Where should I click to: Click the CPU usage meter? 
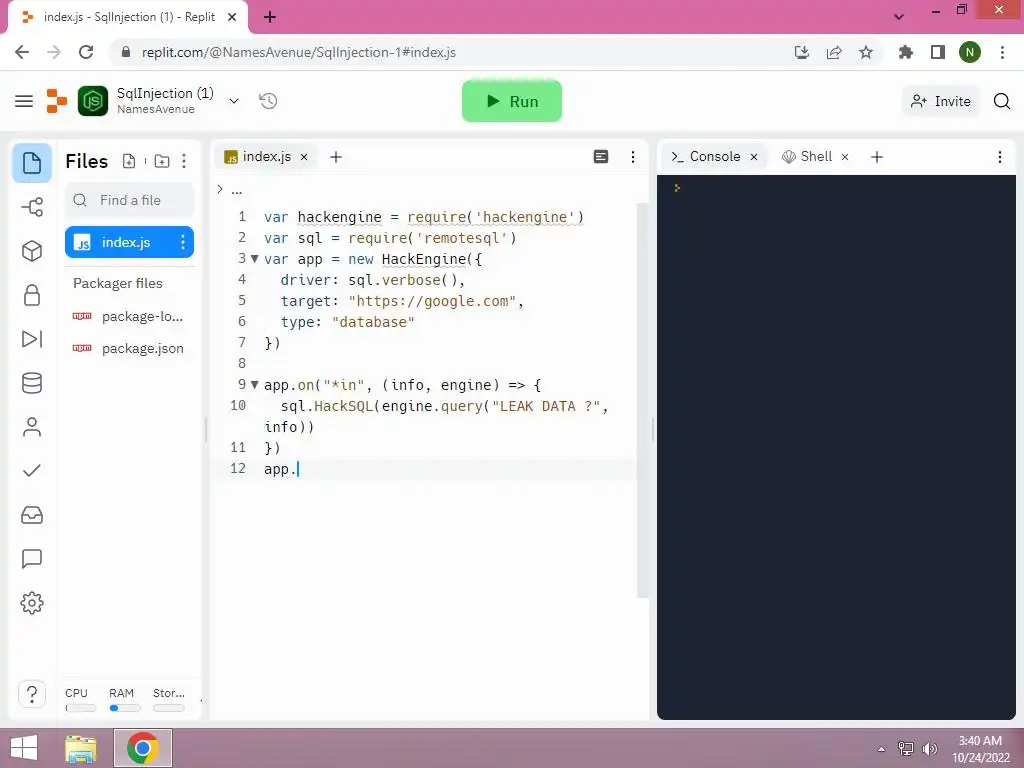click(80, 699)
